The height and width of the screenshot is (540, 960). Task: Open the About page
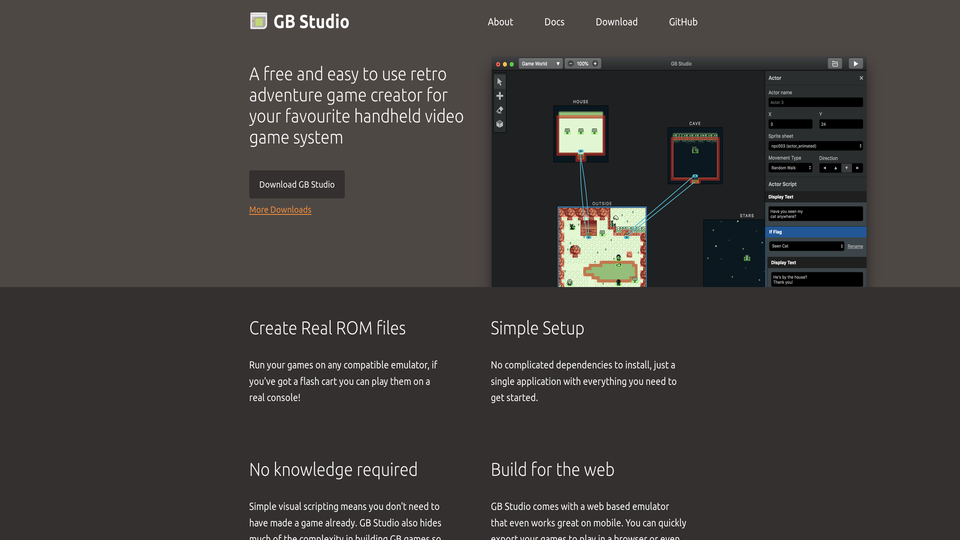tap(500, 22)
